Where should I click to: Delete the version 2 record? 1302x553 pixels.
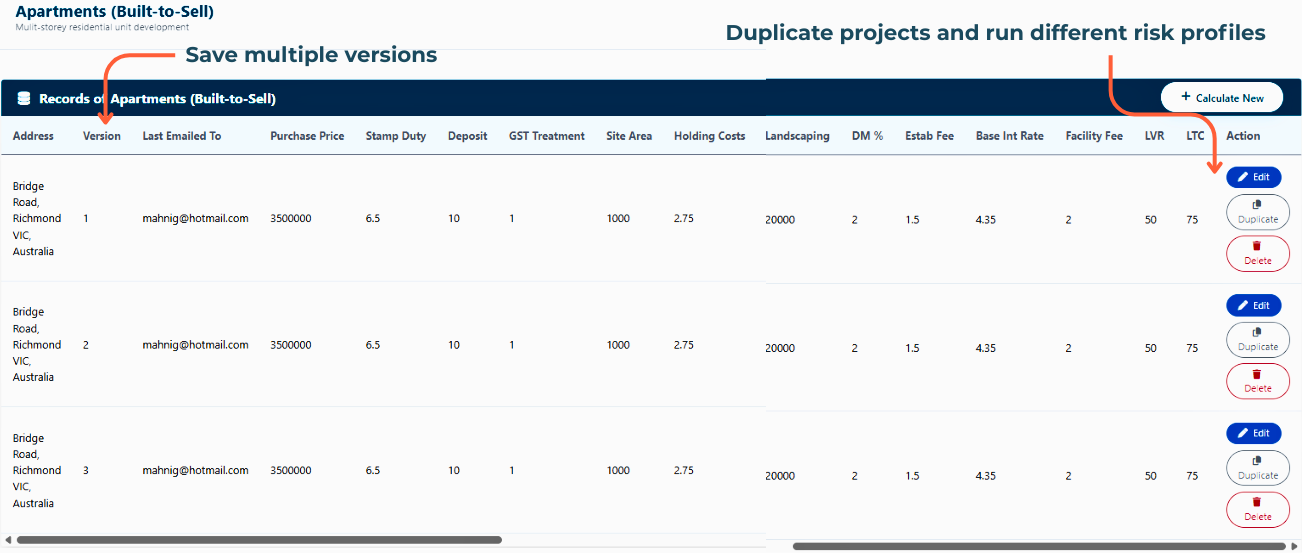click(x=1257, y=381)
